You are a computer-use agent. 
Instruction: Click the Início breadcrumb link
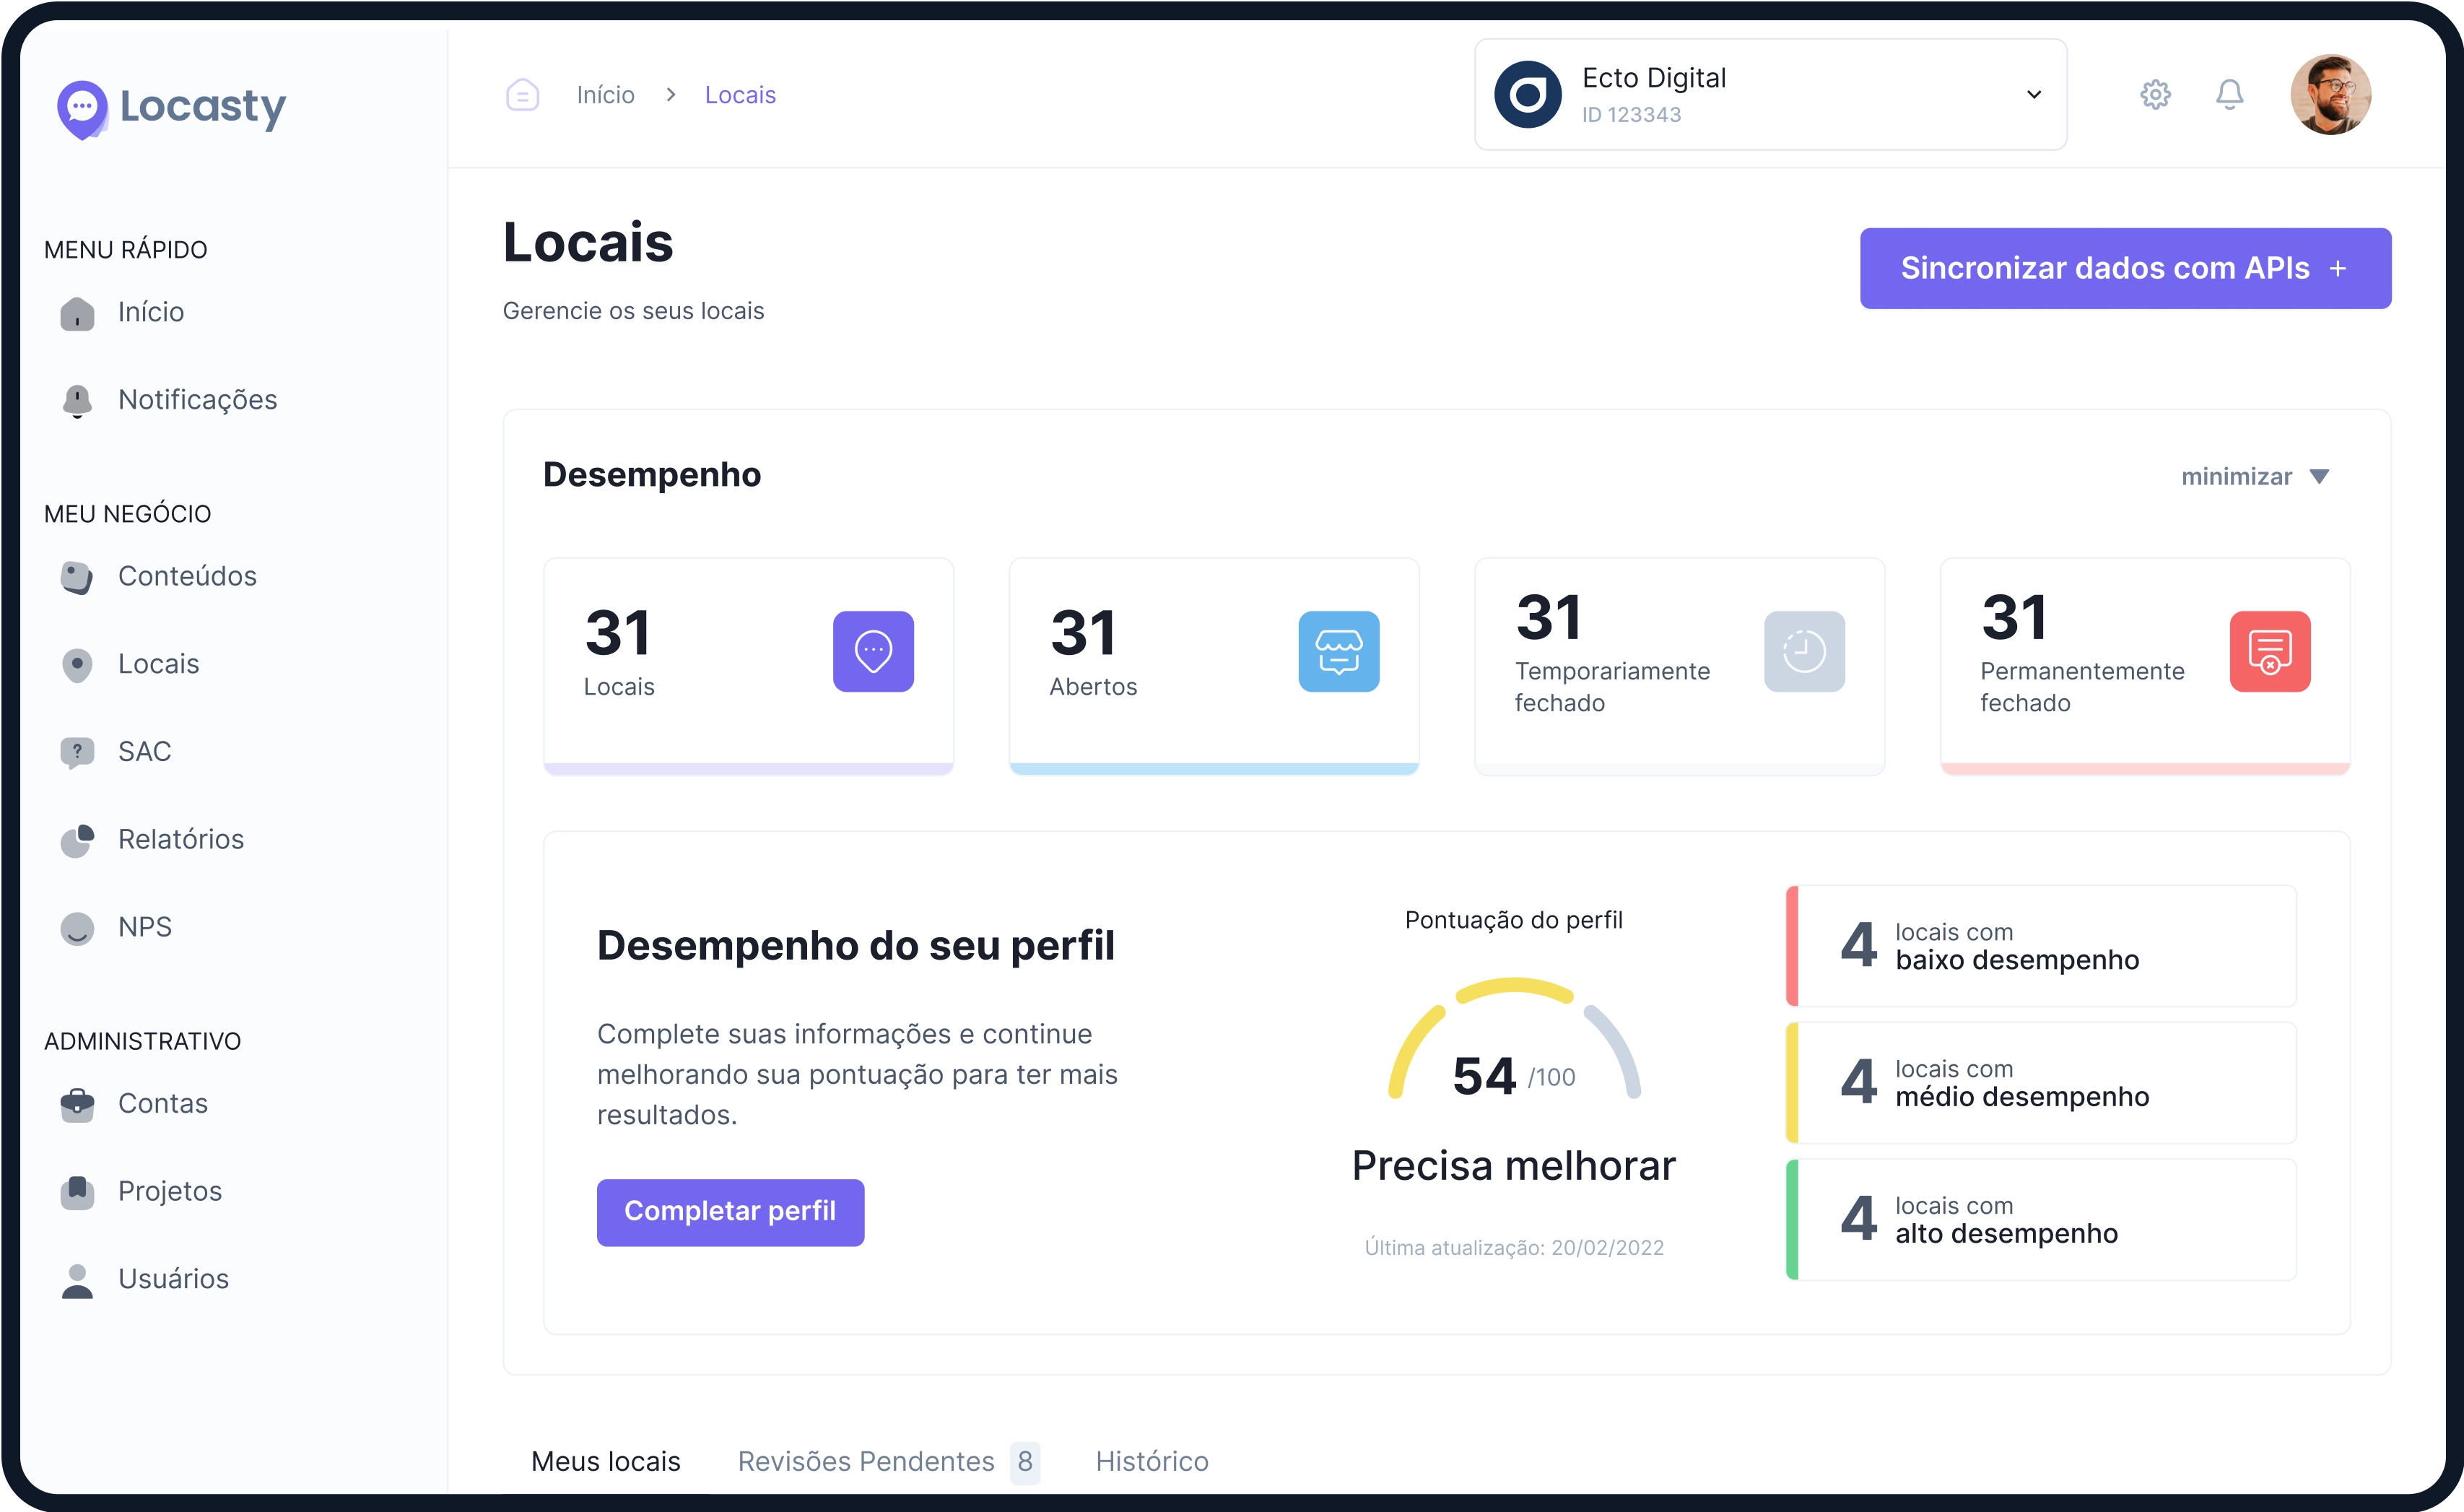[x=605, y=95]
